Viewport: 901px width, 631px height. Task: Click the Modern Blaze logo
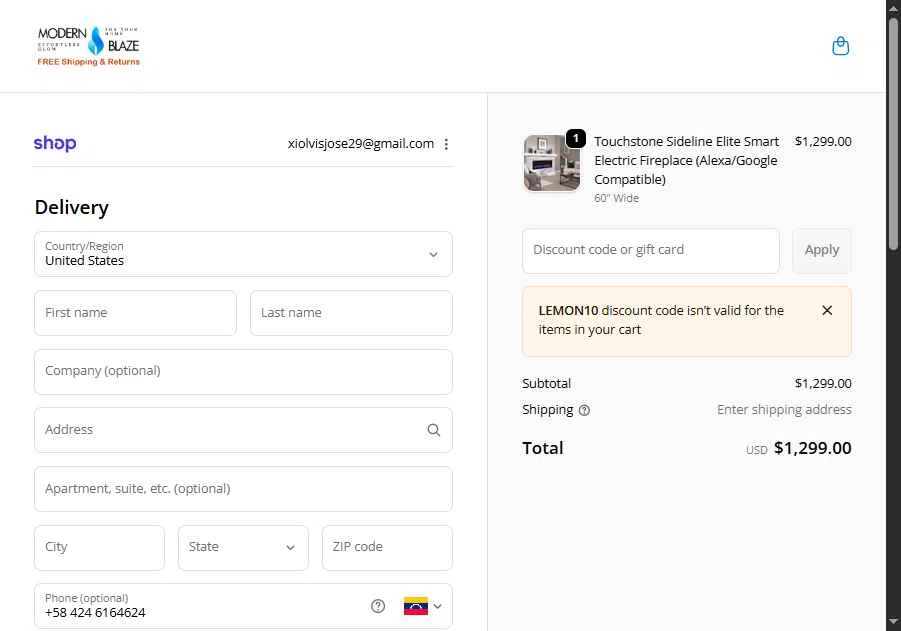[88, 46]
